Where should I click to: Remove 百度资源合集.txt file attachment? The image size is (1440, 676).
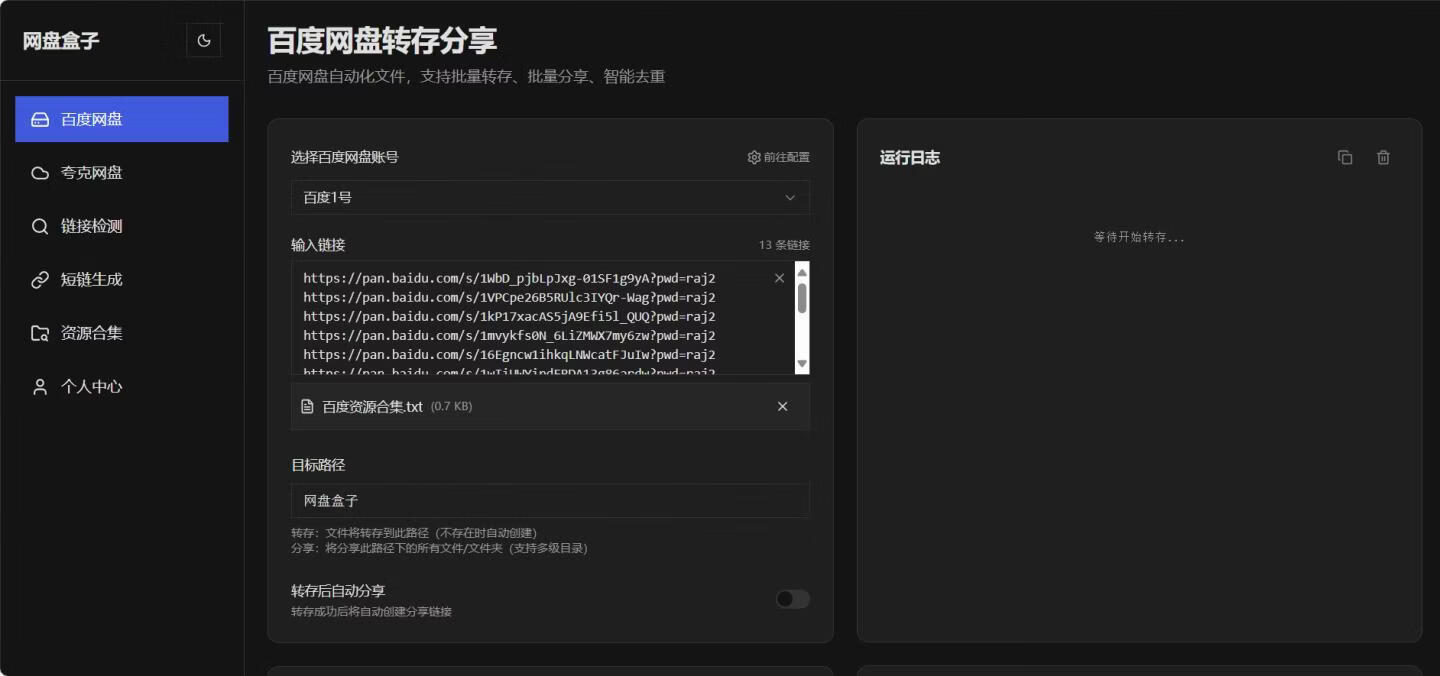[782, 406]
